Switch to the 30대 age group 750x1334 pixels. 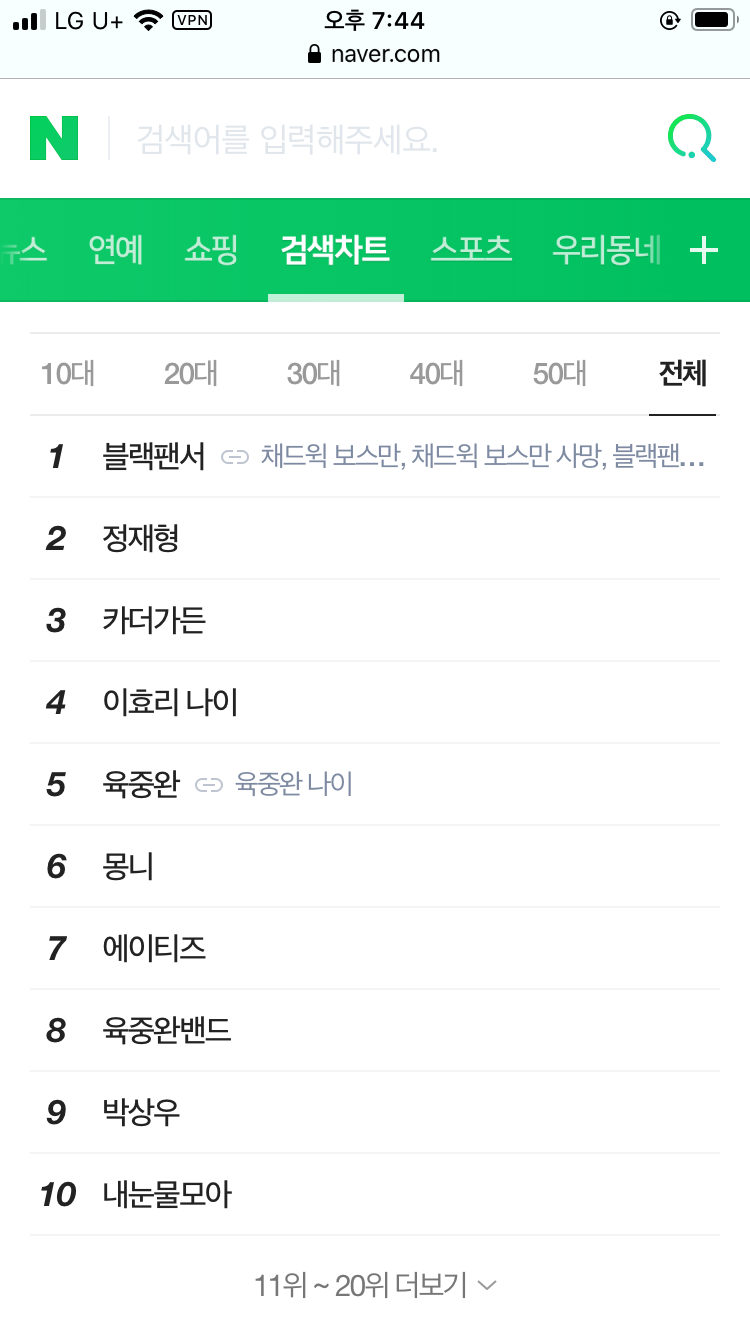313,373
